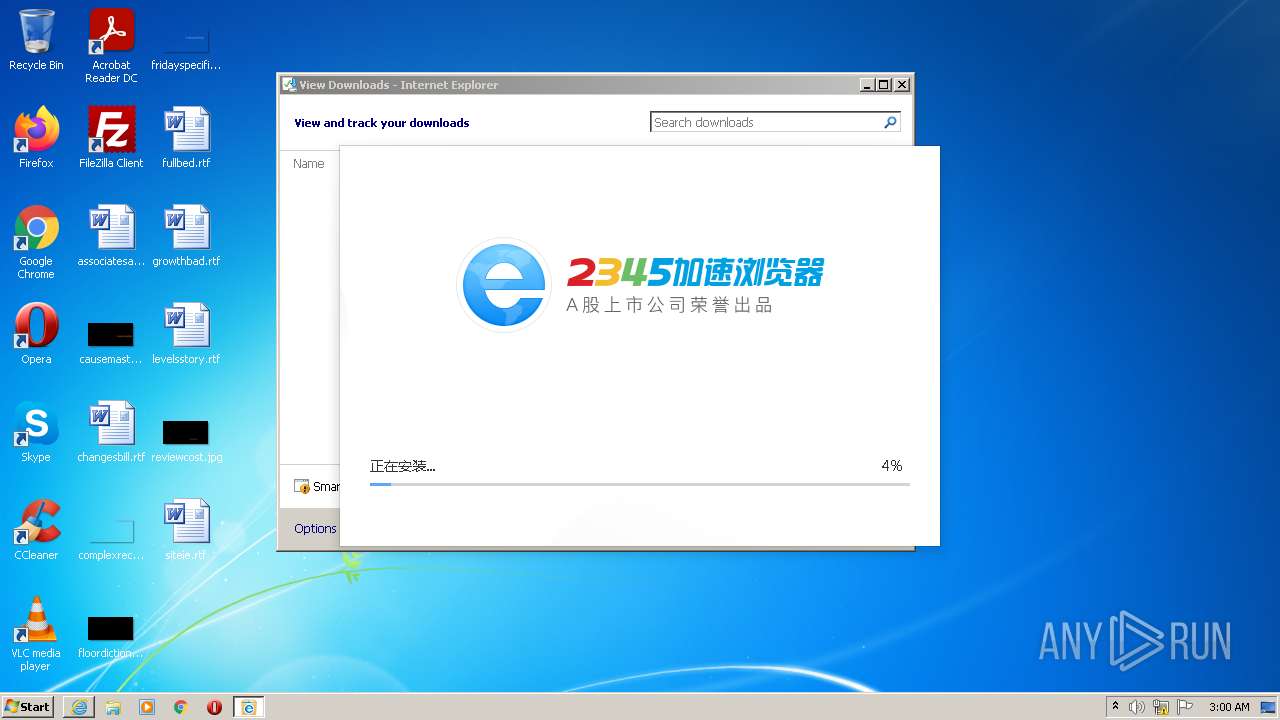Select complexrec... desktop file
The width and height of the screenshot is (1280, 720).
[x=111, y=538]
